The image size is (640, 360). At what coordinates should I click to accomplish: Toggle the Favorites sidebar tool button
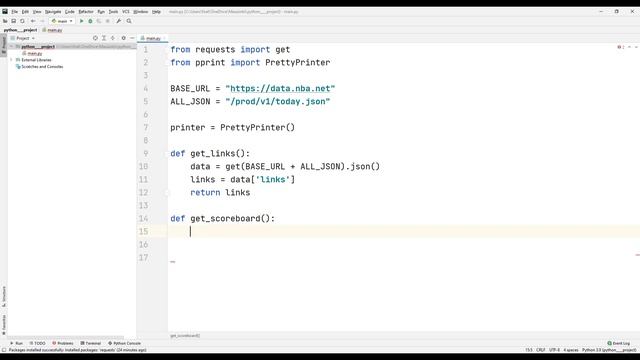coord(4,325)
